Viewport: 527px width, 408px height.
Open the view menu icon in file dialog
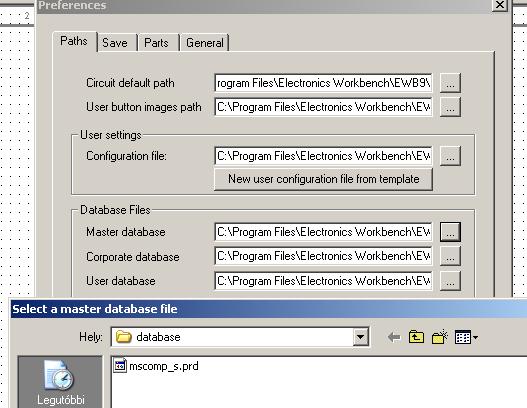(466, 337)
